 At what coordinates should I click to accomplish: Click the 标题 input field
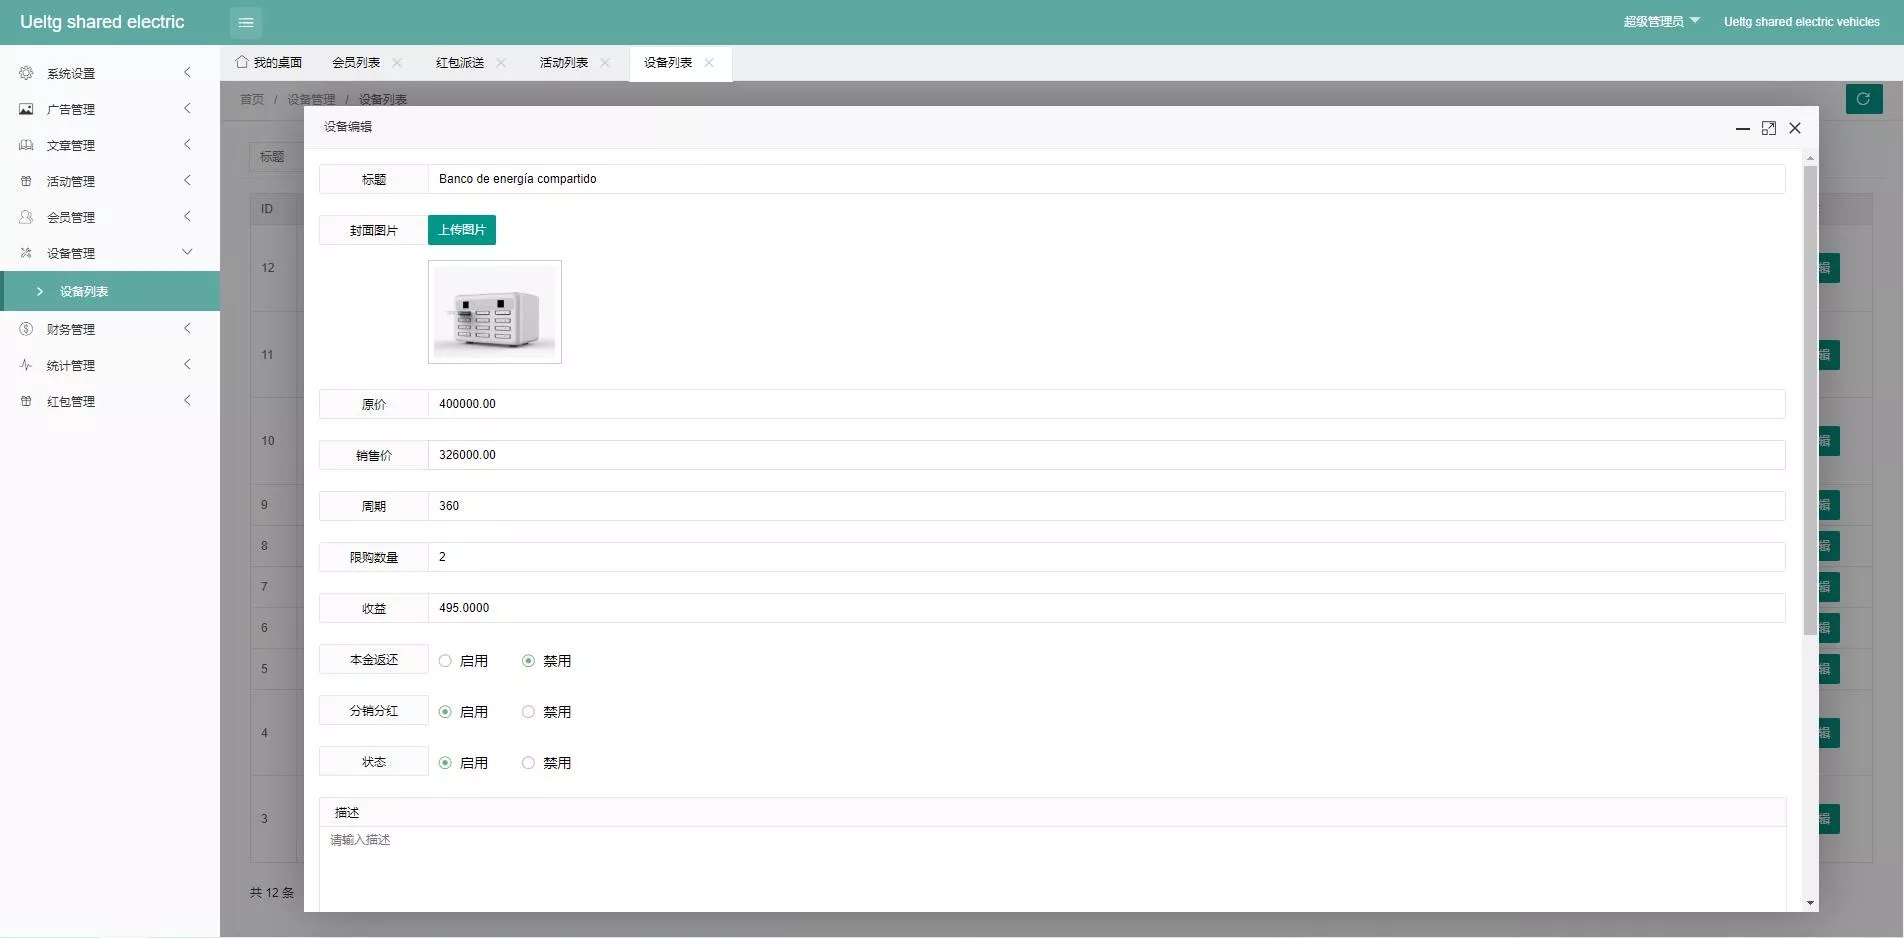pyautogui.click(x=1106, y=179)
